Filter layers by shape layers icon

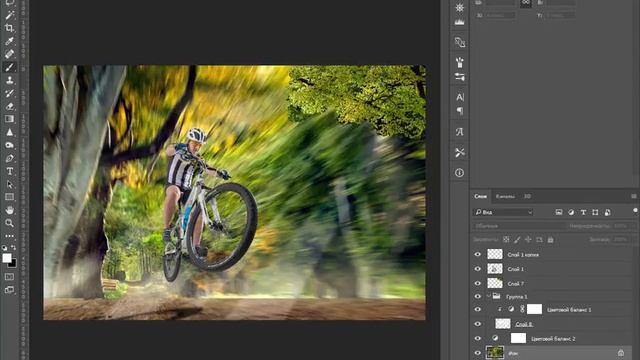596,212
